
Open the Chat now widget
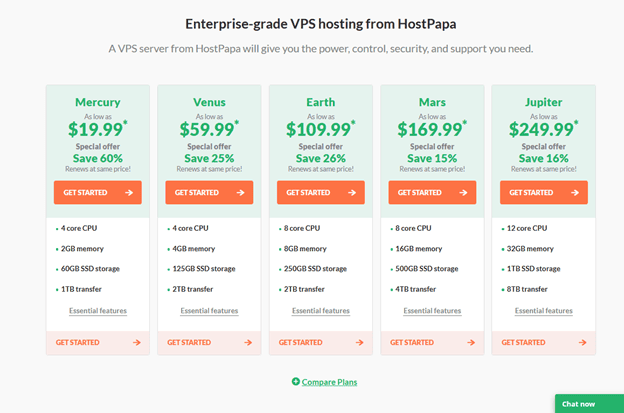(579, 404)
